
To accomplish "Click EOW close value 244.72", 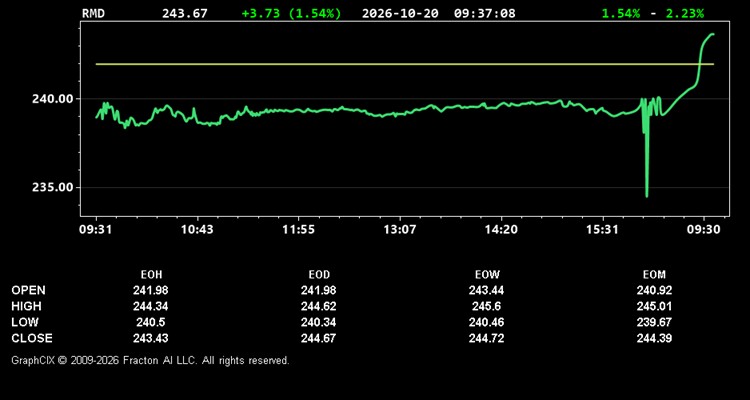I will pyautogui.click(x=486, y=338).
